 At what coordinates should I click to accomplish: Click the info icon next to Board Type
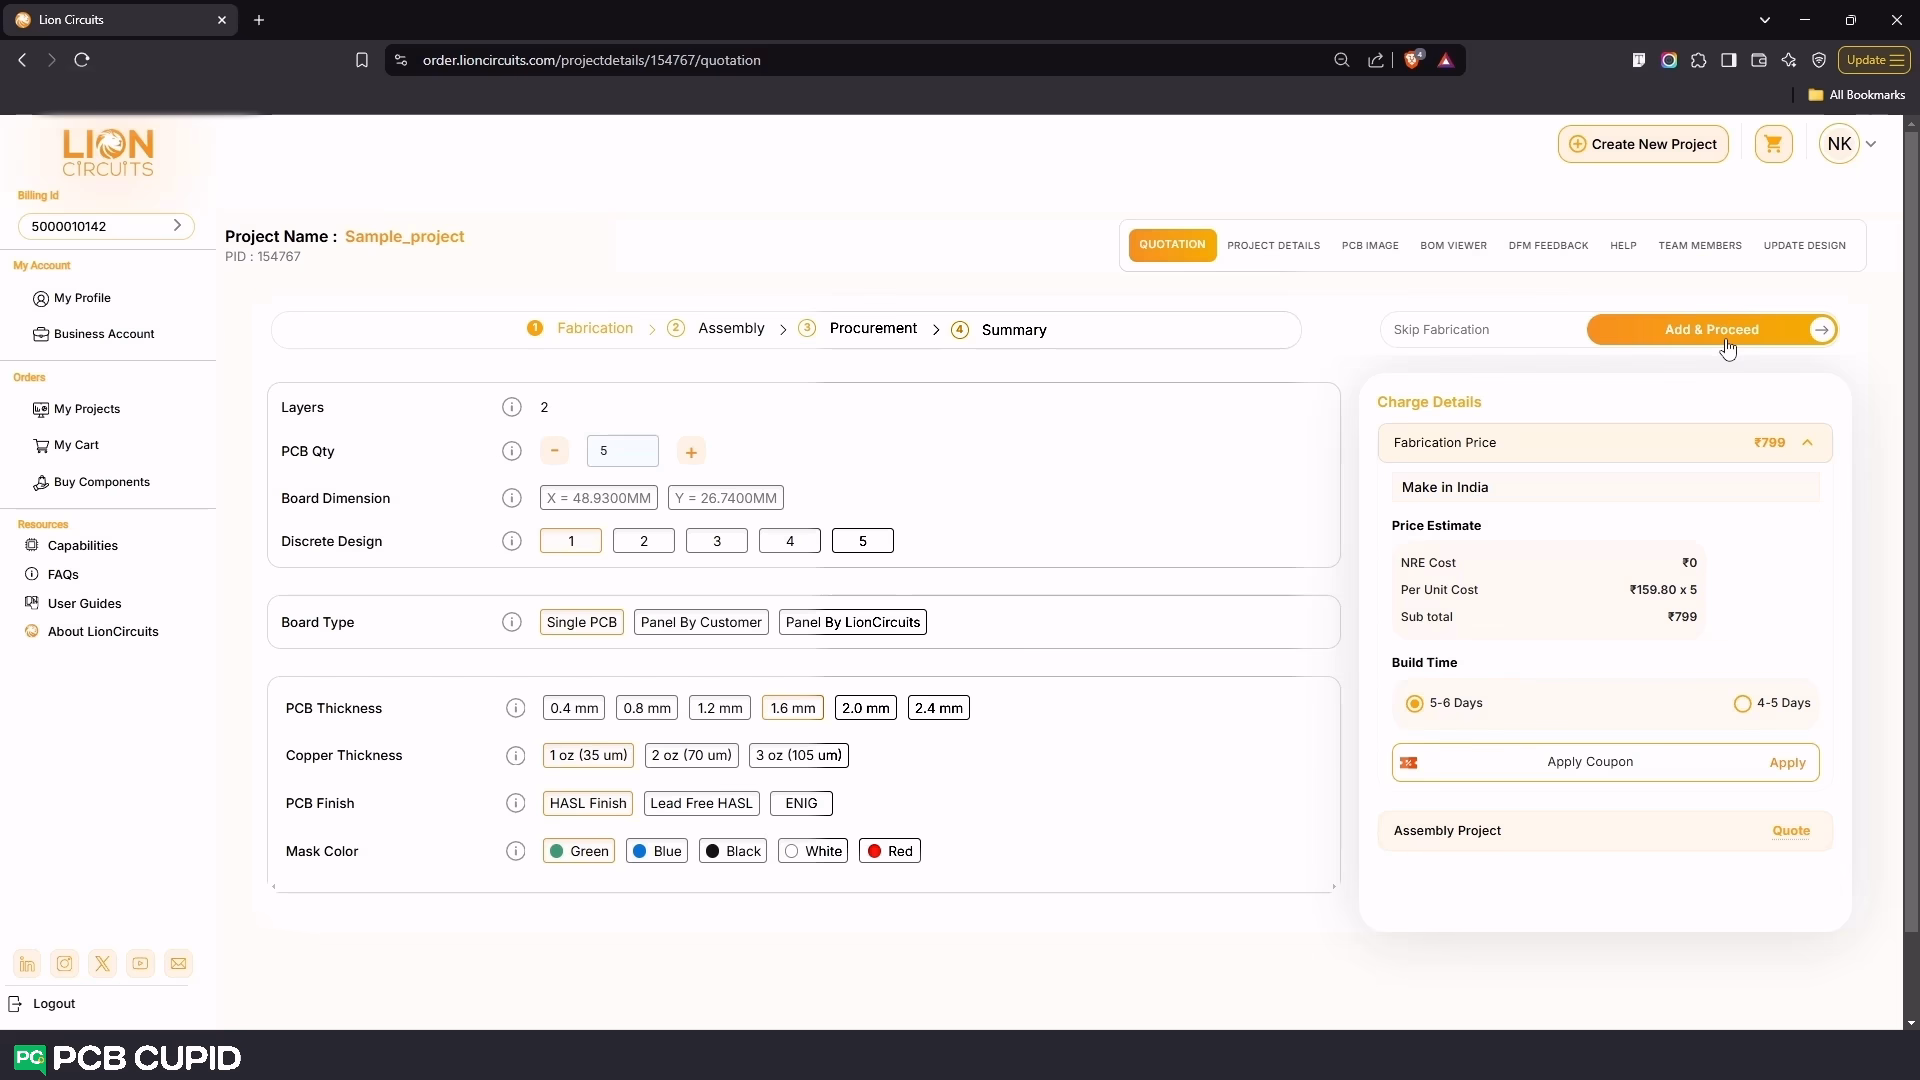click(511, 622)
